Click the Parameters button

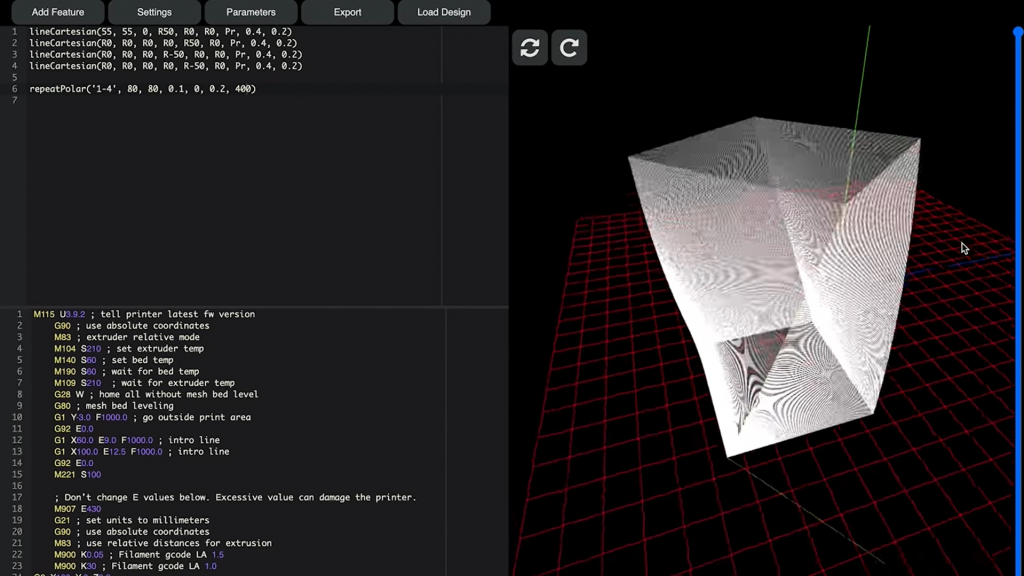[250, 12]
